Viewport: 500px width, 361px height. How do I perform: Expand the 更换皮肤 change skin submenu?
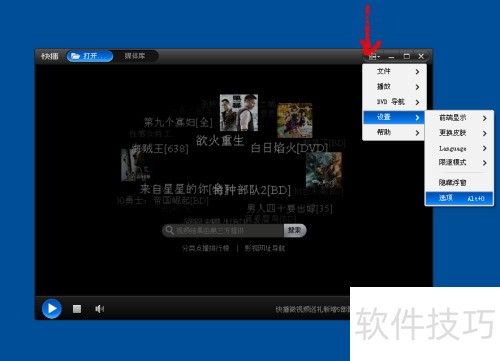point(459,133)
